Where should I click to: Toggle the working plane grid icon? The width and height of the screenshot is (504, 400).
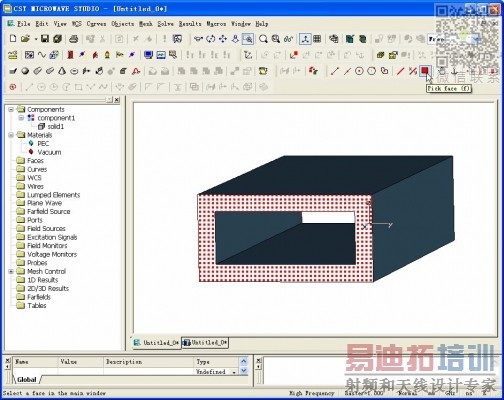[317, 39]
